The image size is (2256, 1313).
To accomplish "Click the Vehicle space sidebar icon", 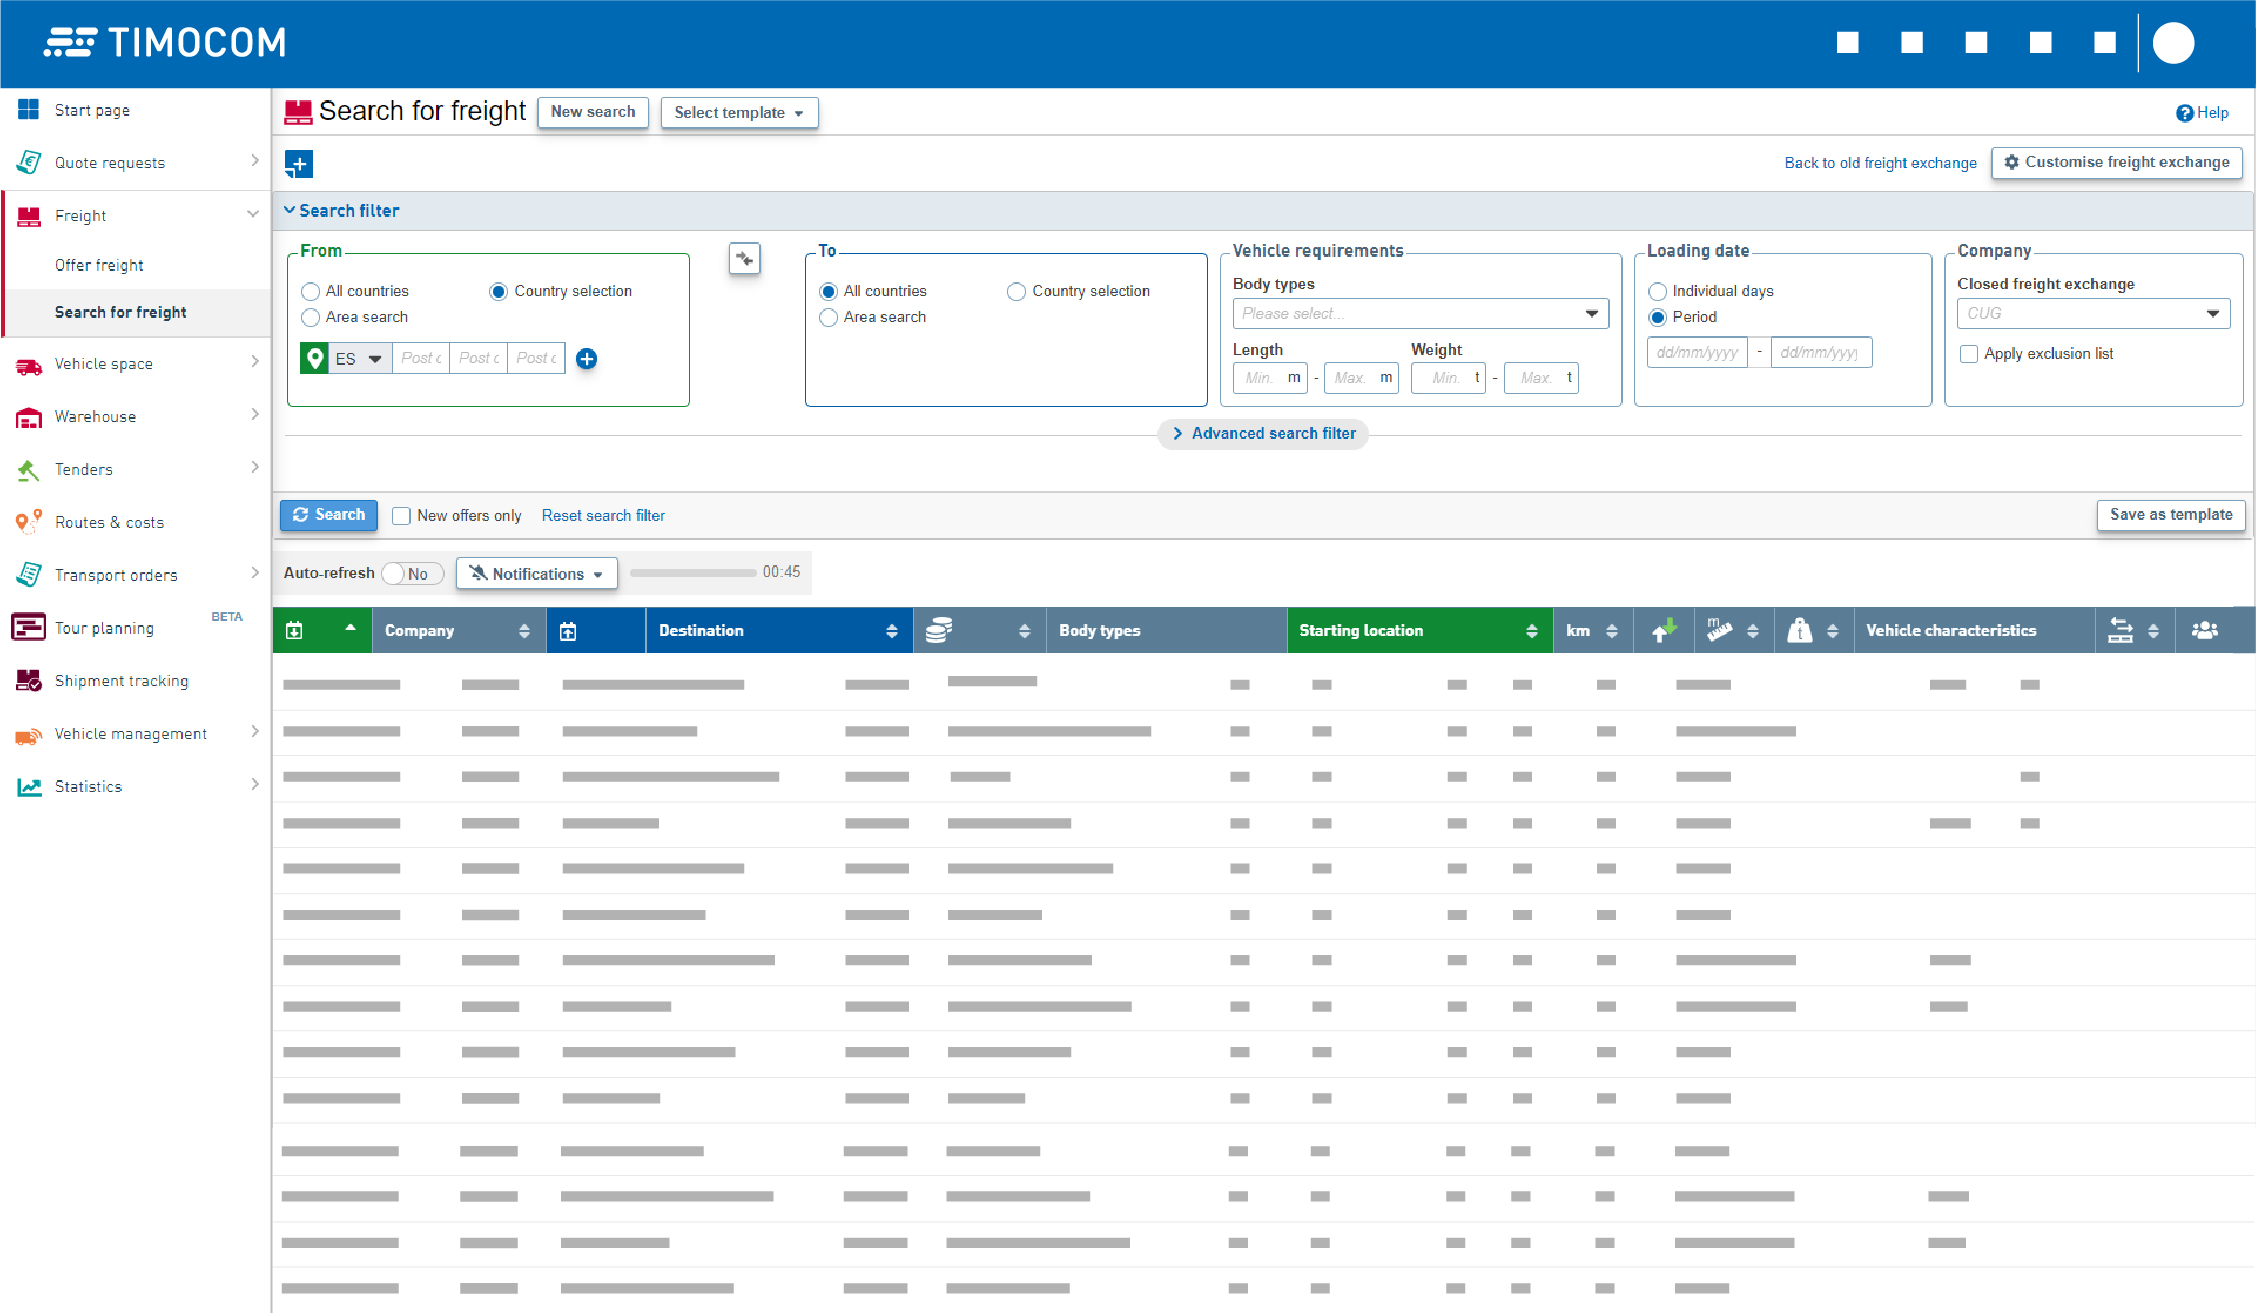I will 27,363.
